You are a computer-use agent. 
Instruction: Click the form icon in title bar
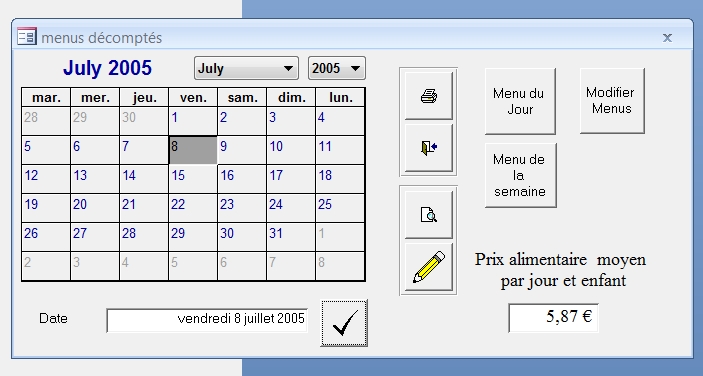[26, 36]
